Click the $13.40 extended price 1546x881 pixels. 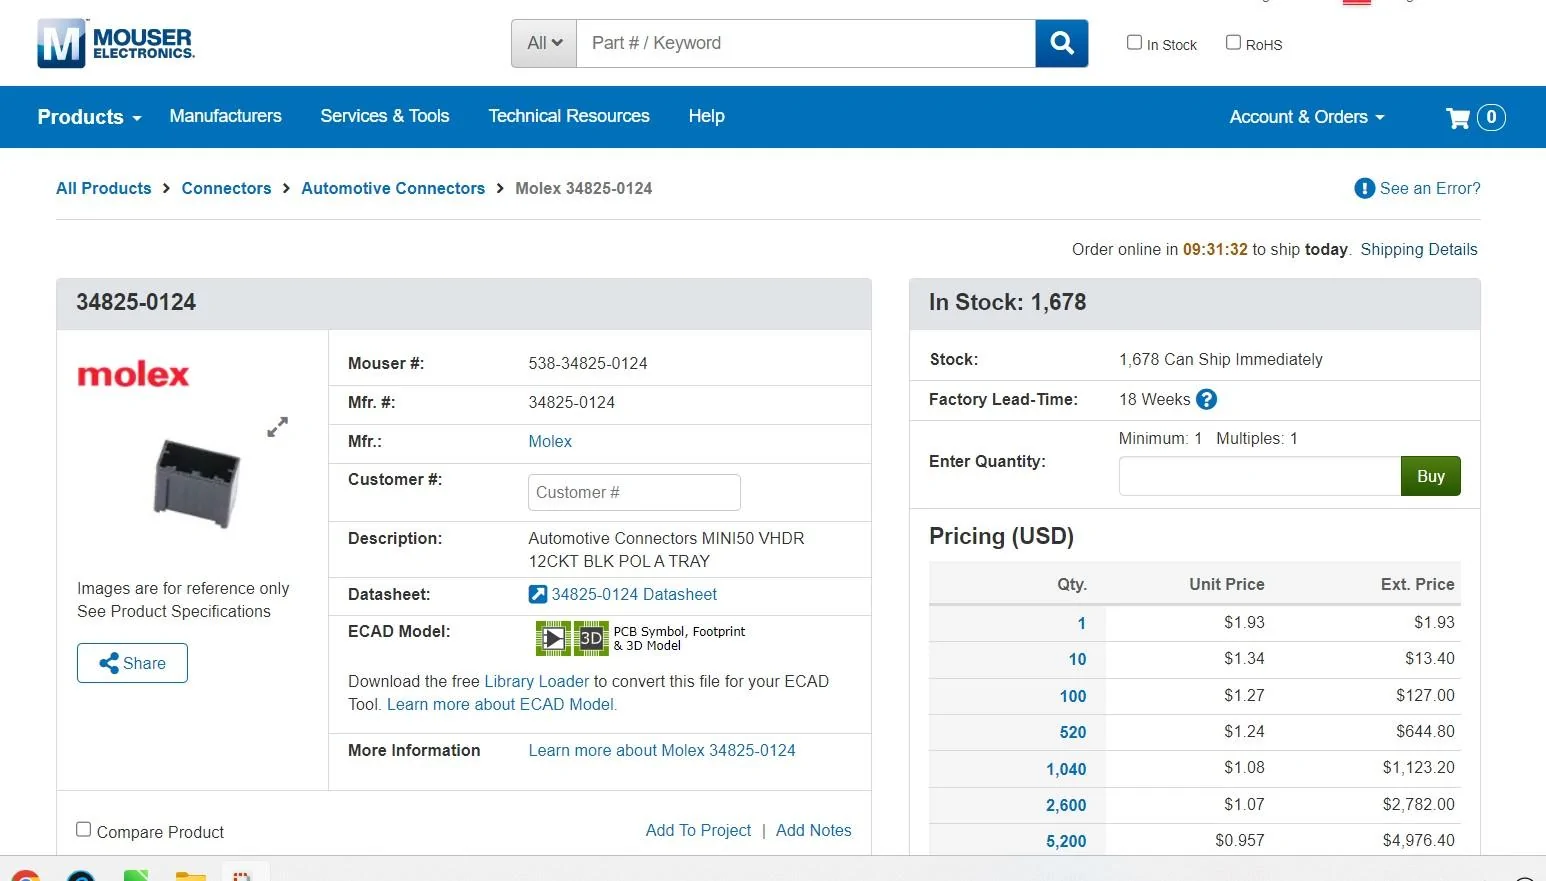tap(1430, 658)
